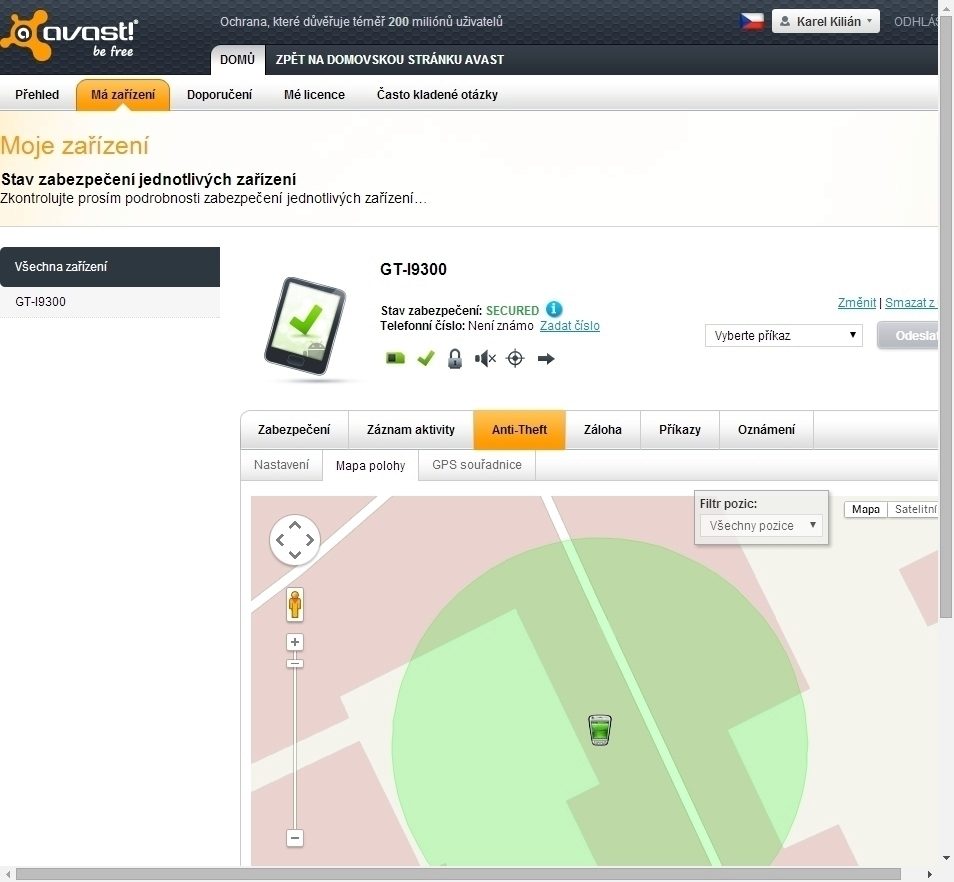Open the Všechny pozice filter dropdown

tap(762, 526)
